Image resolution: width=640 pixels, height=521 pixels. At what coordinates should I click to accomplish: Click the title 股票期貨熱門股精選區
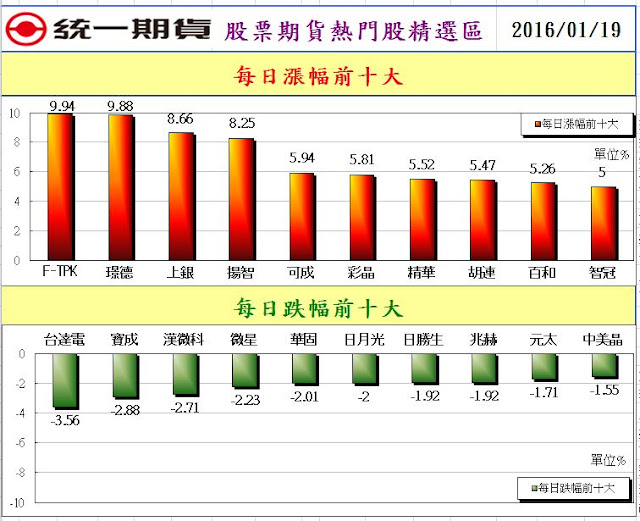[353, 31]
